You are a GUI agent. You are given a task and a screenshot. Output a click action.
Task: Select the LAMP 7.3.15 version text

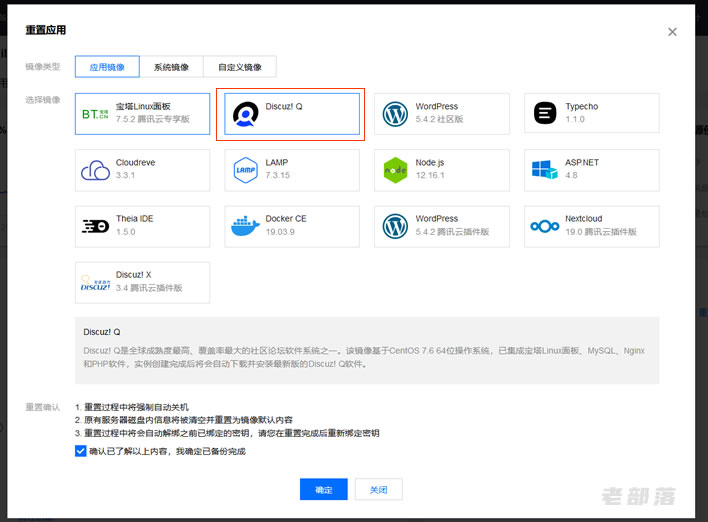coord(278,175)
